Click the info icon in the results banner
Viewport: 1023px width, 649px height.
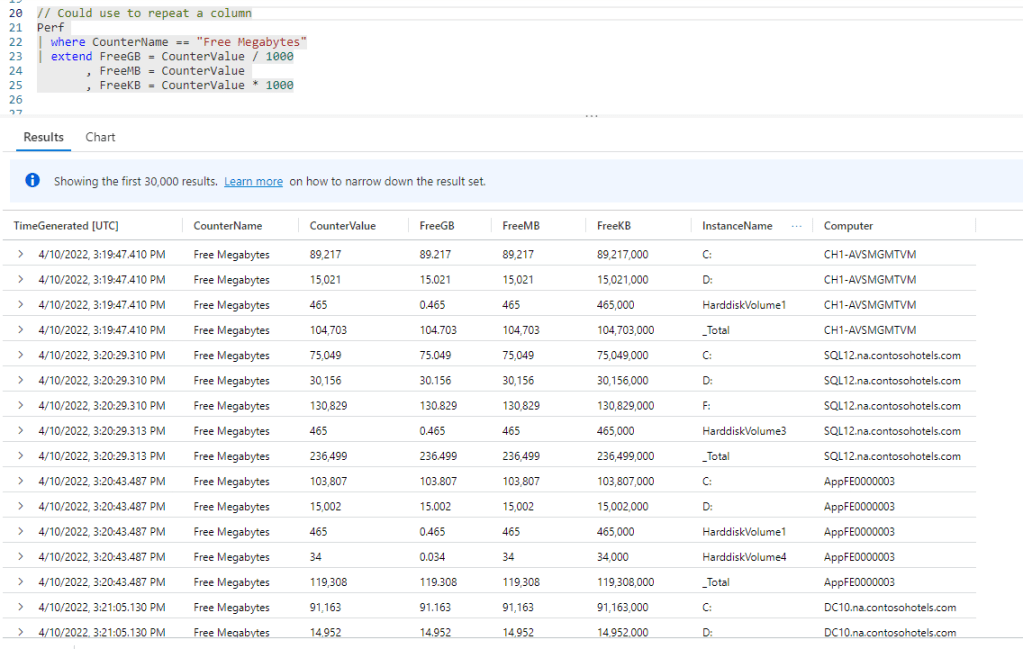point(33,181)
